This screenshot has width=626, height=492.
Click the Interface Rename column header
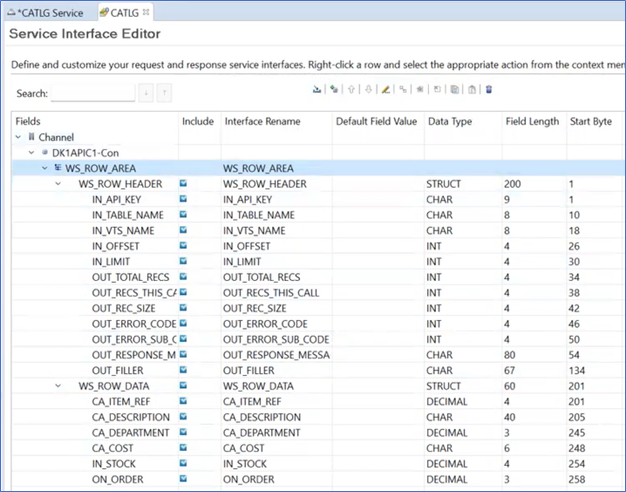click(276, 121)
